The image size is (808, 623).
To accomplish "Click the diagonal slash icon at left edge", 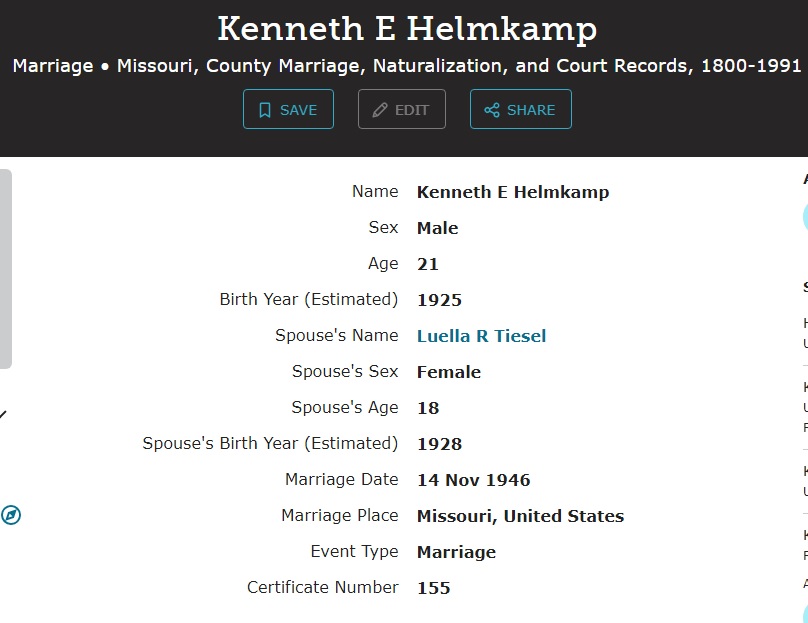I will click(3, 414).
